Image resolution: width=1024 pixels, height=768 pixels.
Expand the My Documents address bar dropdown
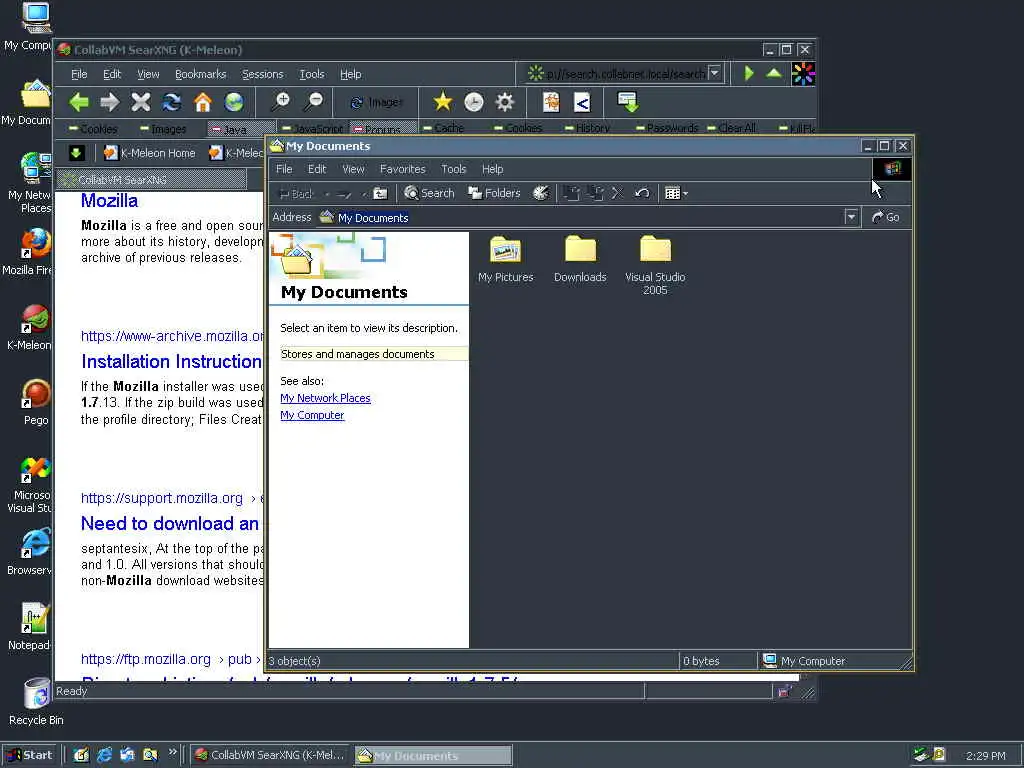point(850,217)
